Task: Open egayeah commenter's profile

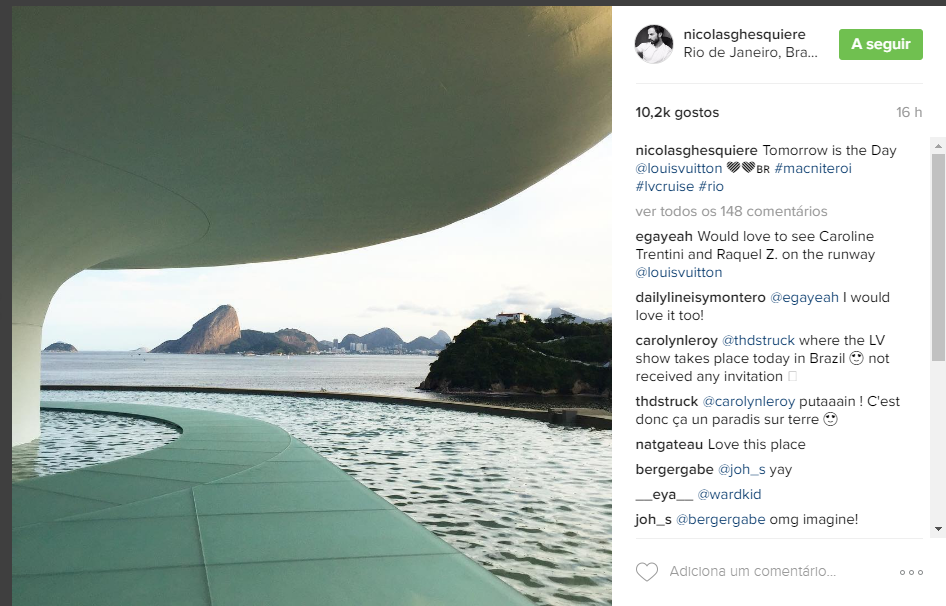Action: coord(664,237)
